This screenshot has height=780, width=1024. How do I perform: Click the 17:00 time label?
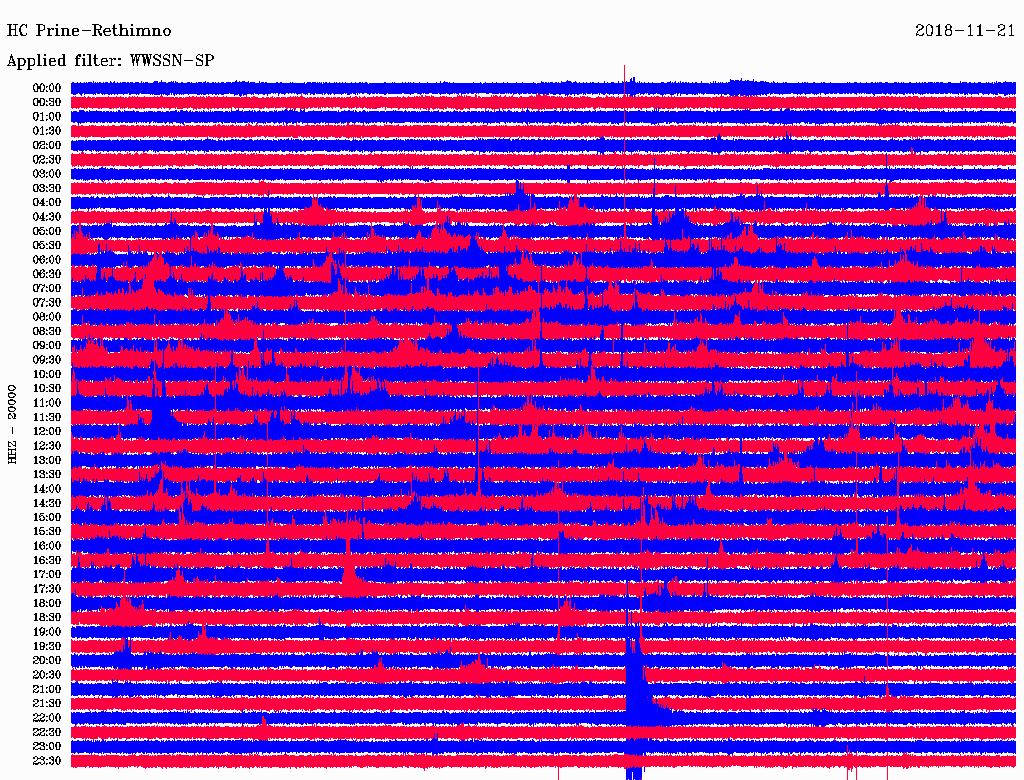pyautogui.click(x=47, y=575)
